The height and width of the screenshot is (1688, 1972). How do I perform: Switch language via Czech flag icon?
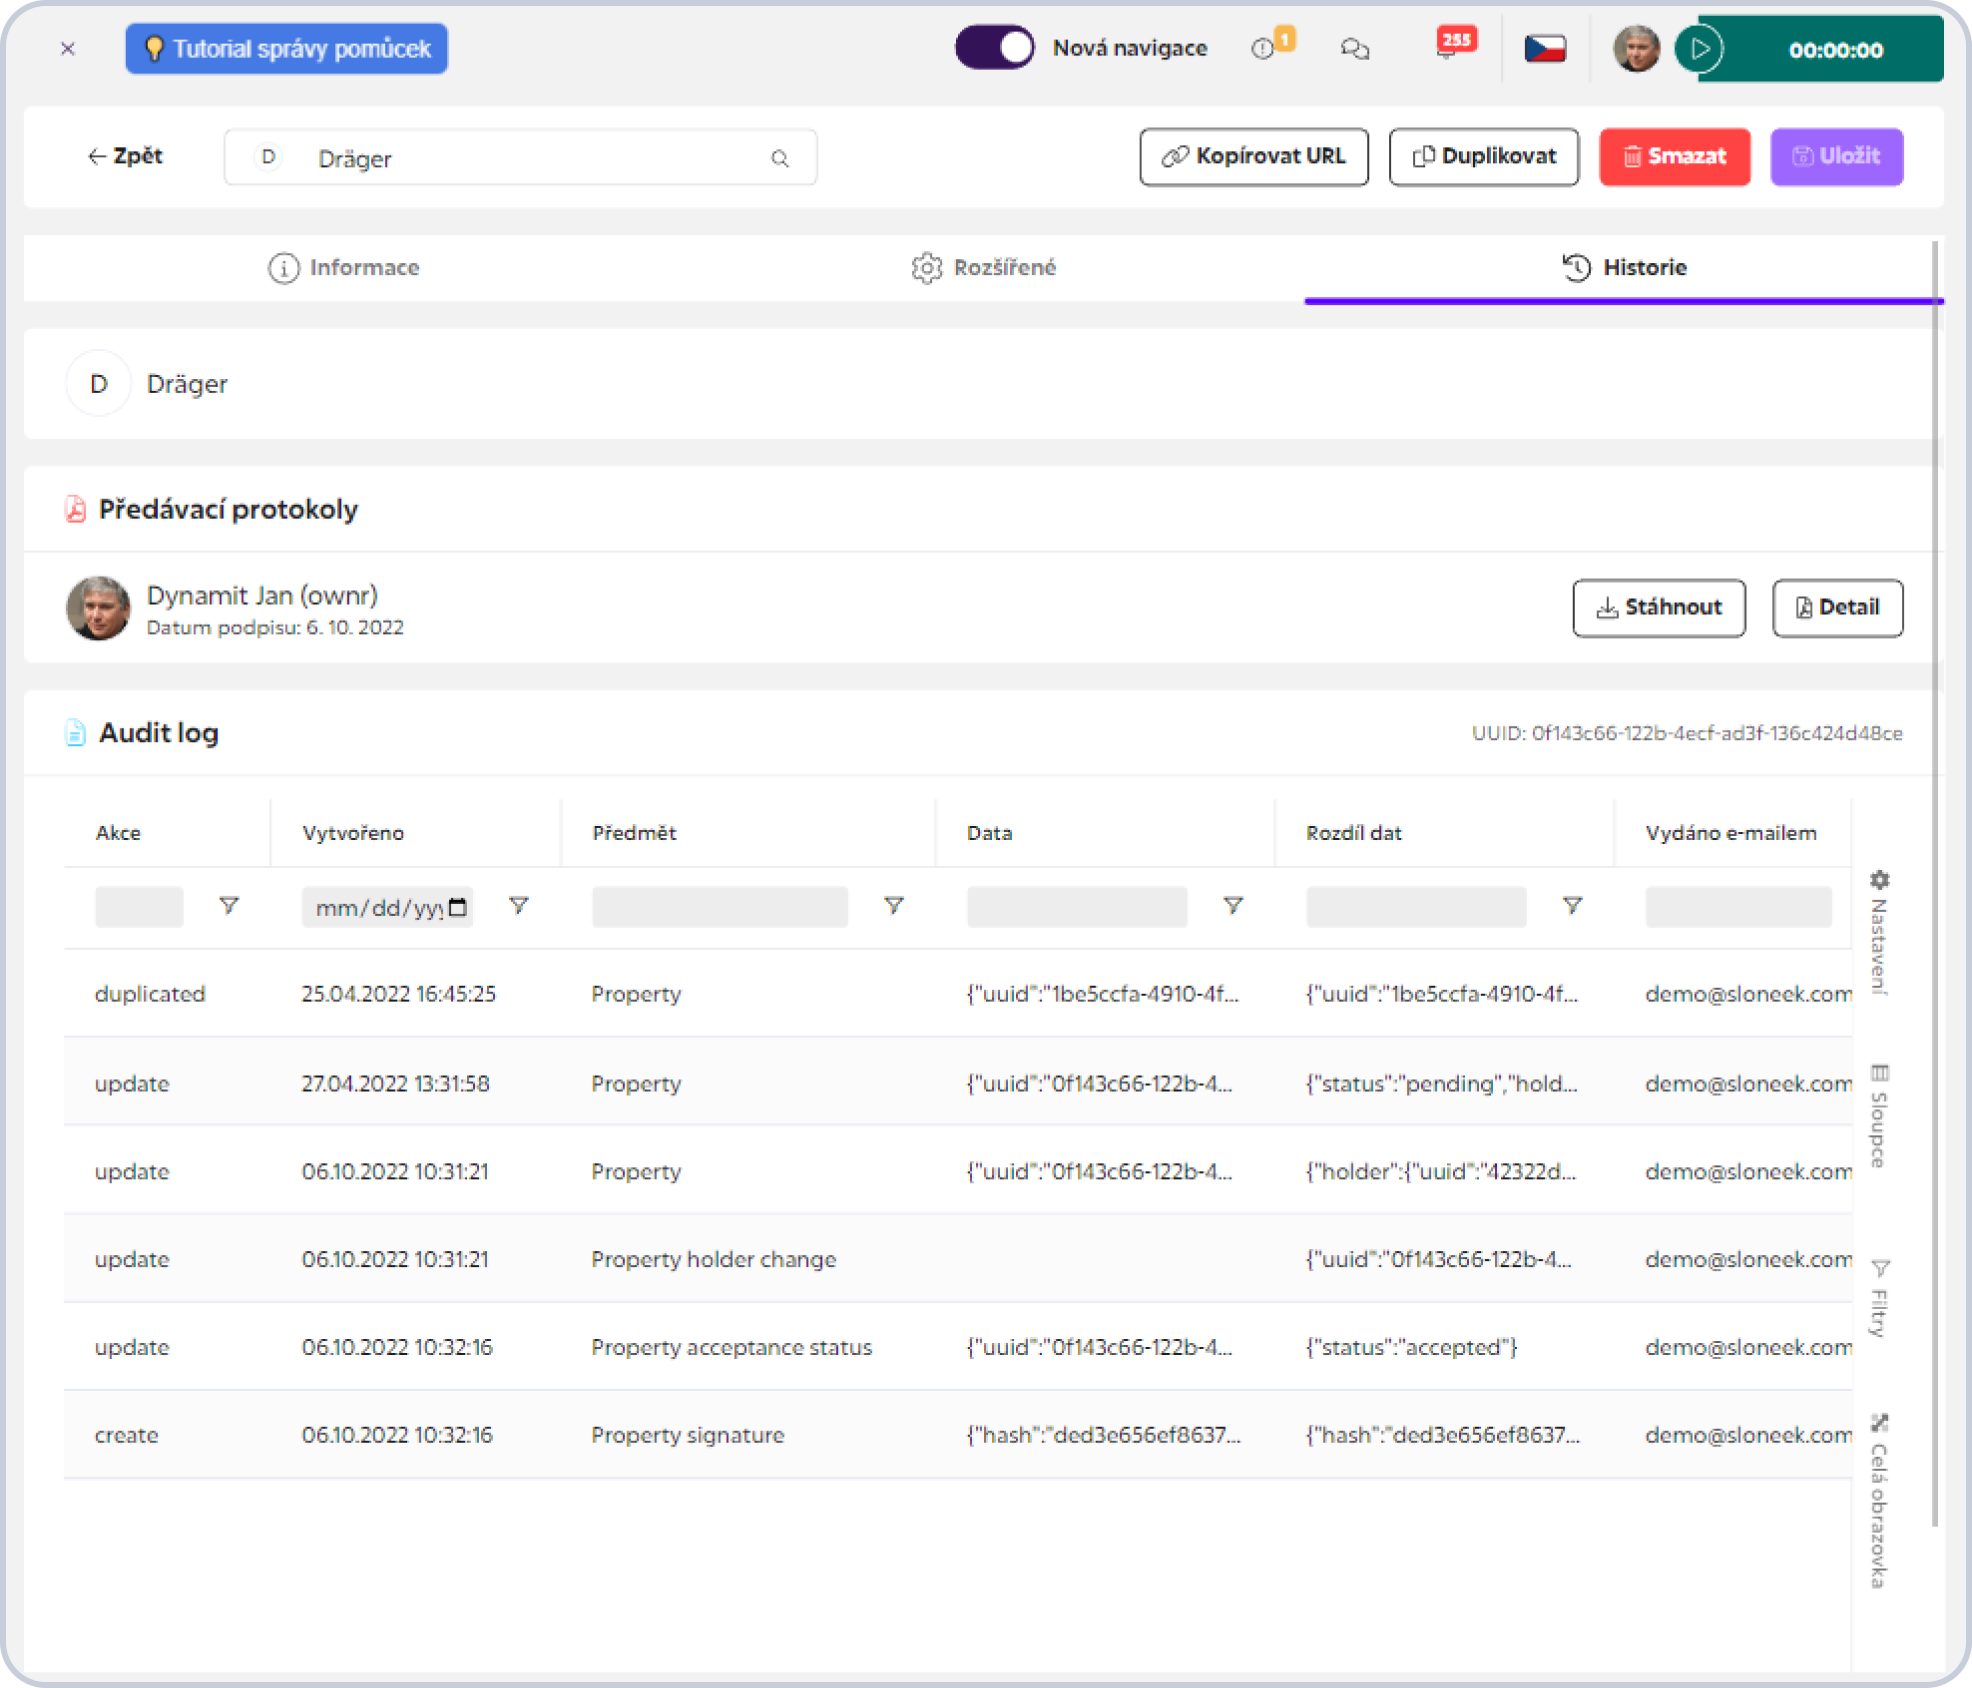point(1545,48)
